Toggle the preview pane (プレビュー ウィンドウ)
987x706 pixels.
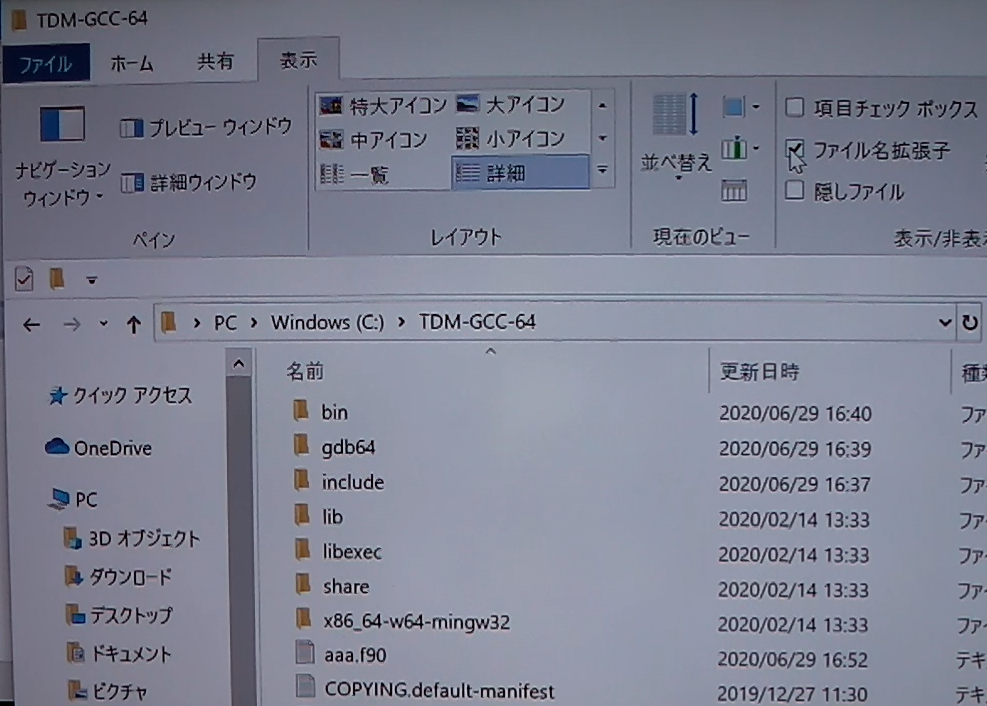pos(206,128)
